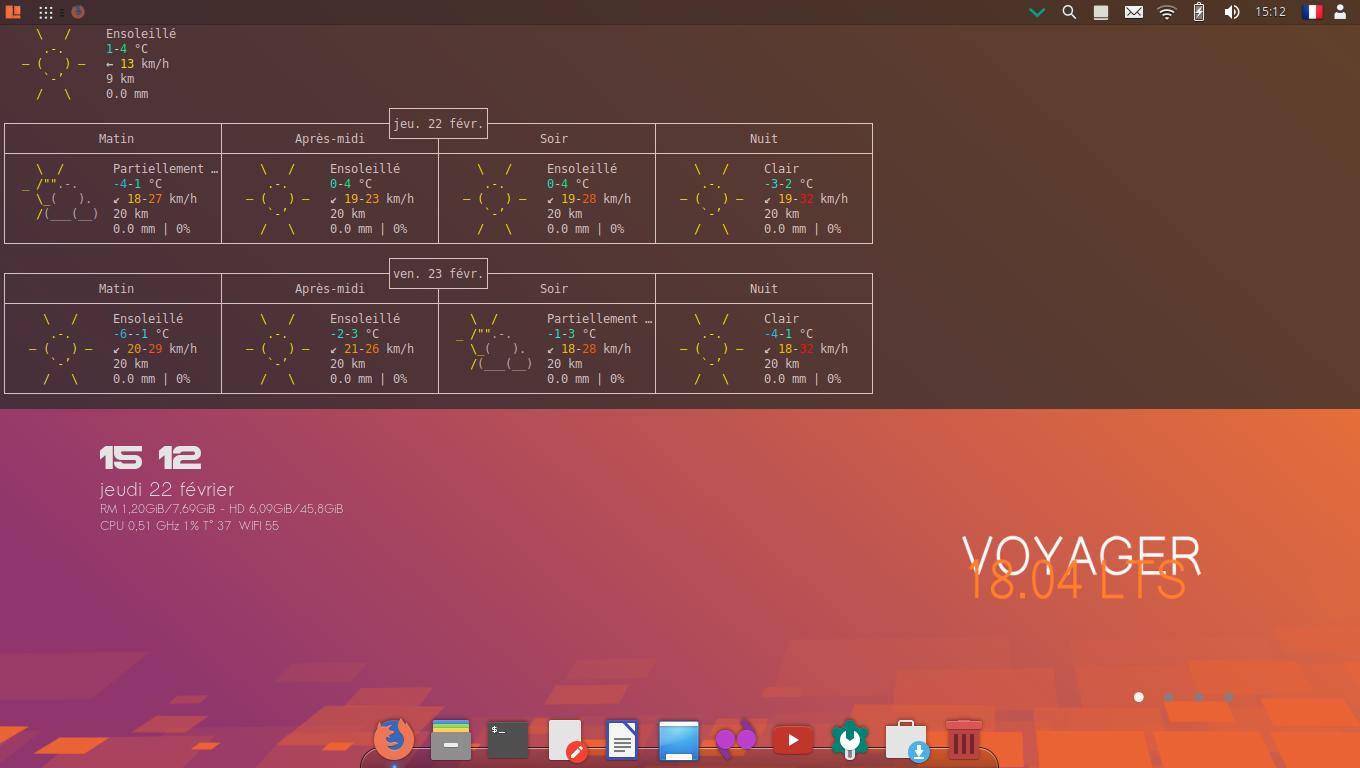The height and width of the screenshot is (768, 1360).
Task: Open the green wrench settings dock icon
Action: (x=850, y=741)
